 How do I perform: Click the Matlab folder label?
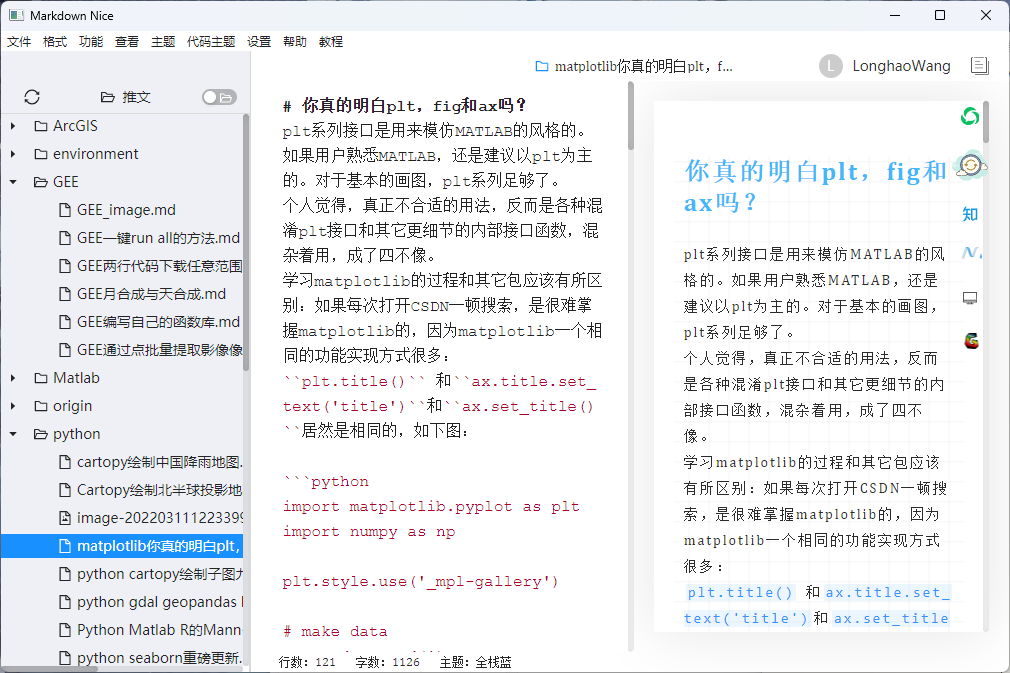click(76, 378)
